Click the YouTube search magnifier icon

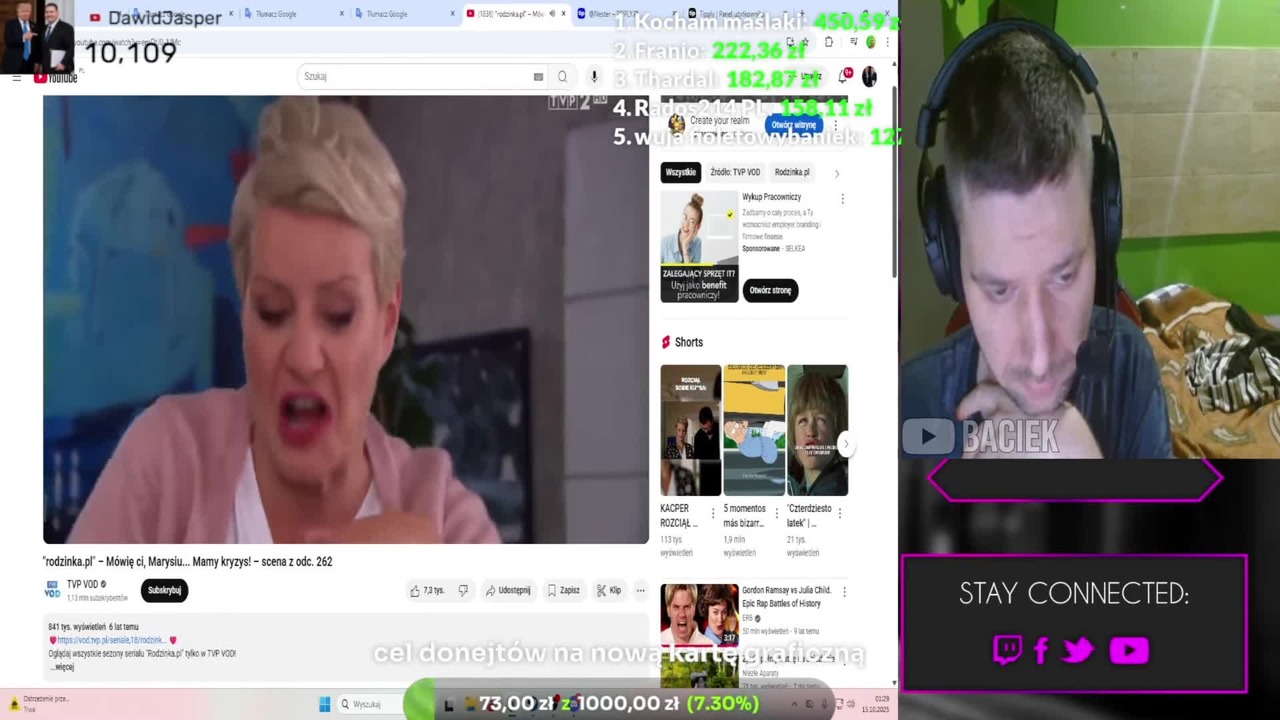(562, 77)
